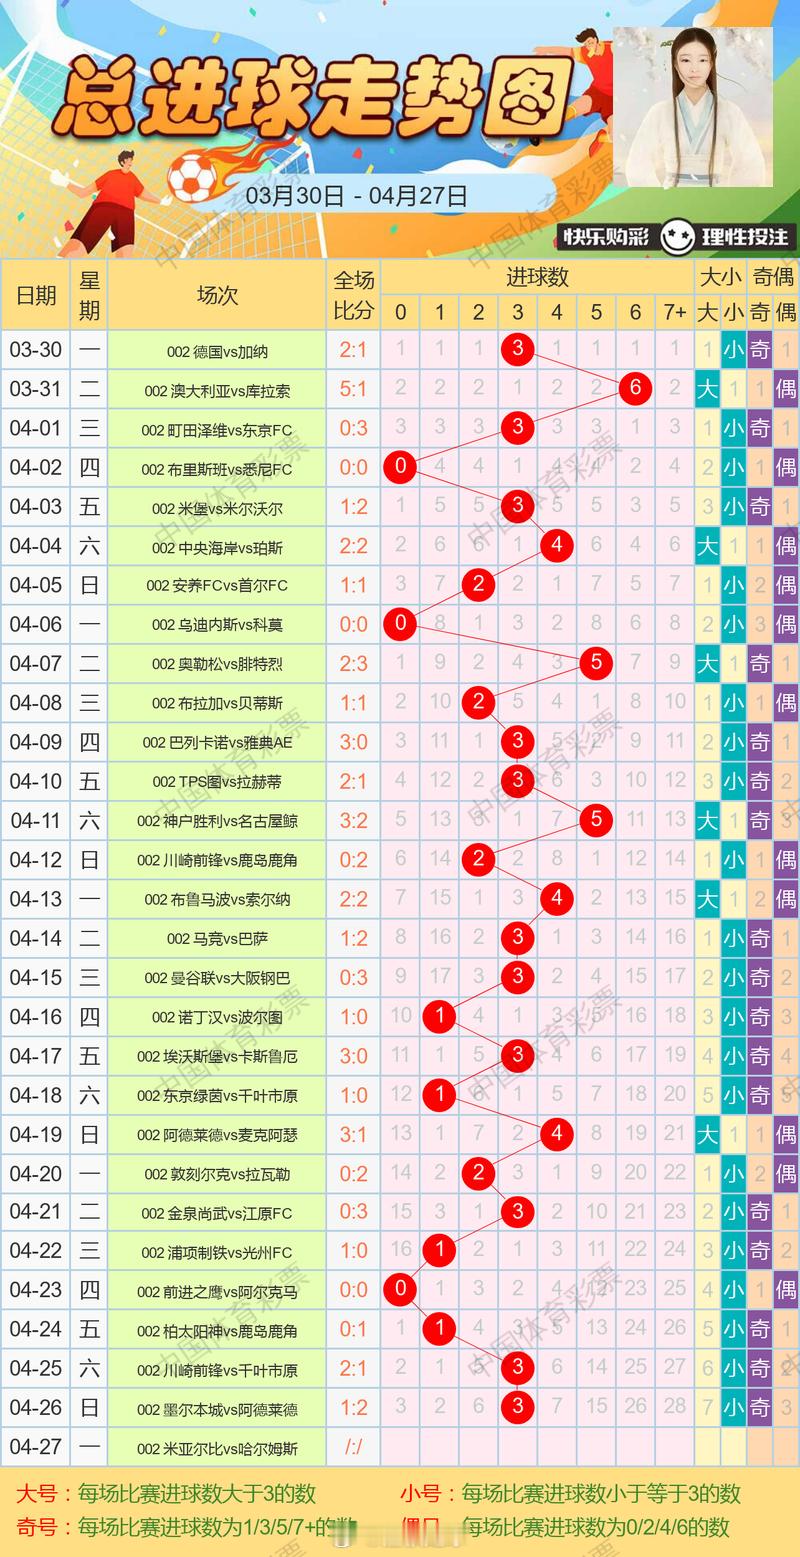Open match 002 德国vs加纳
Image resolution: width=800 pixels, height=1557 pixels.
click(x=217, y=351)
